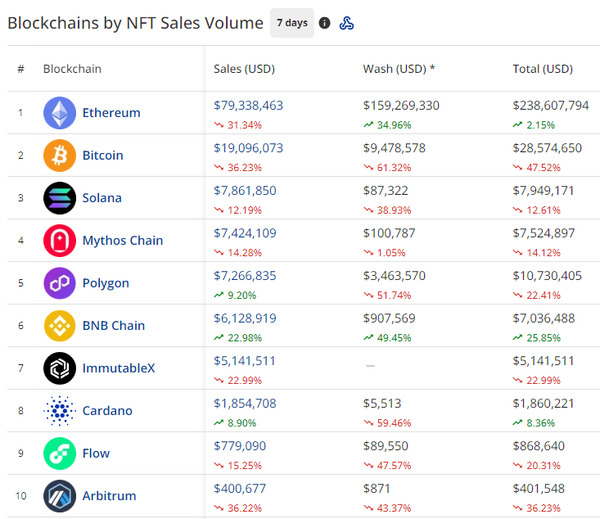Sort by the Blockchain column header
The height and width of the screenshot is (519, 600).
pos(72,69)
